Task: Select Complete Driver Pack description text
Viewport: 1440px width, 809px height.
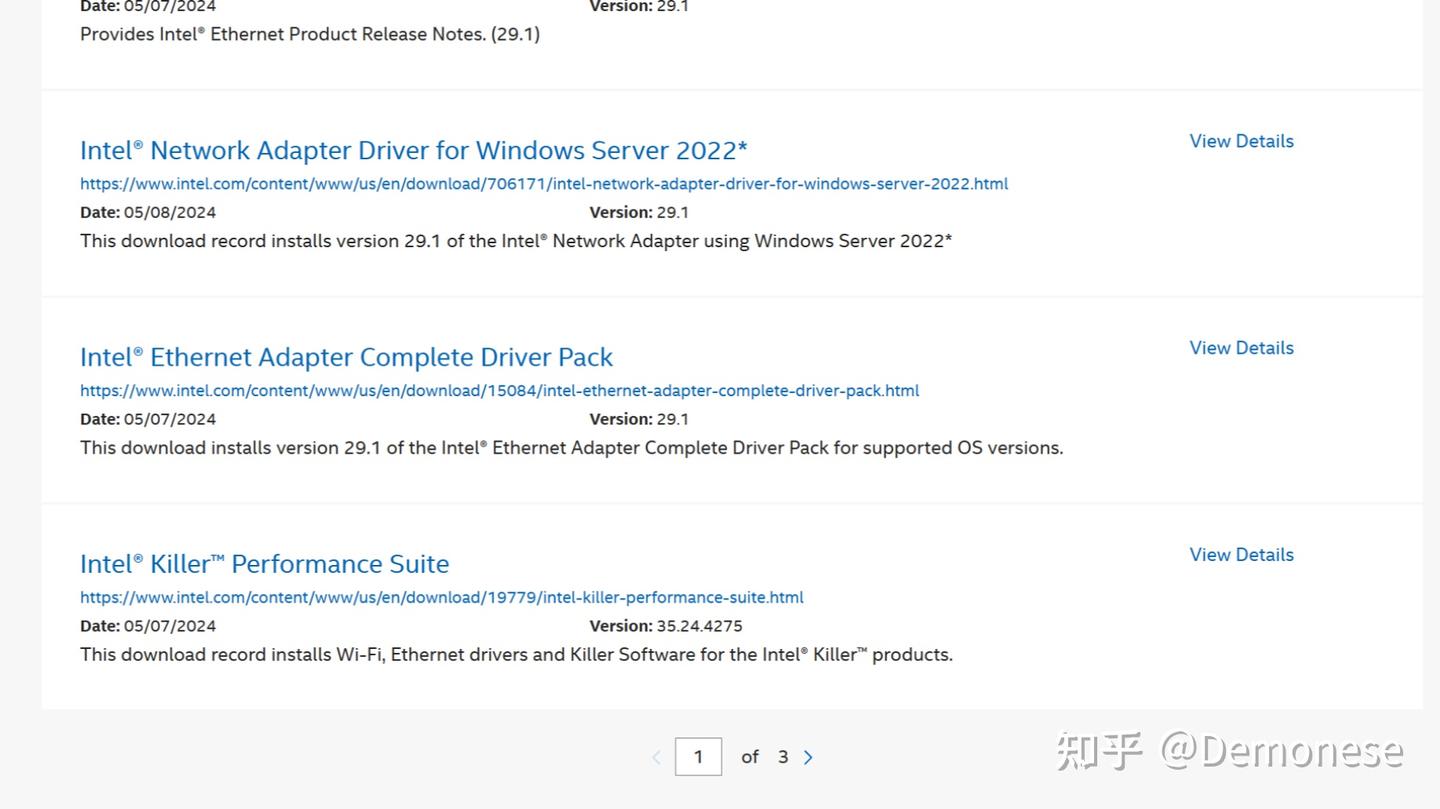Action: [572, 448]
